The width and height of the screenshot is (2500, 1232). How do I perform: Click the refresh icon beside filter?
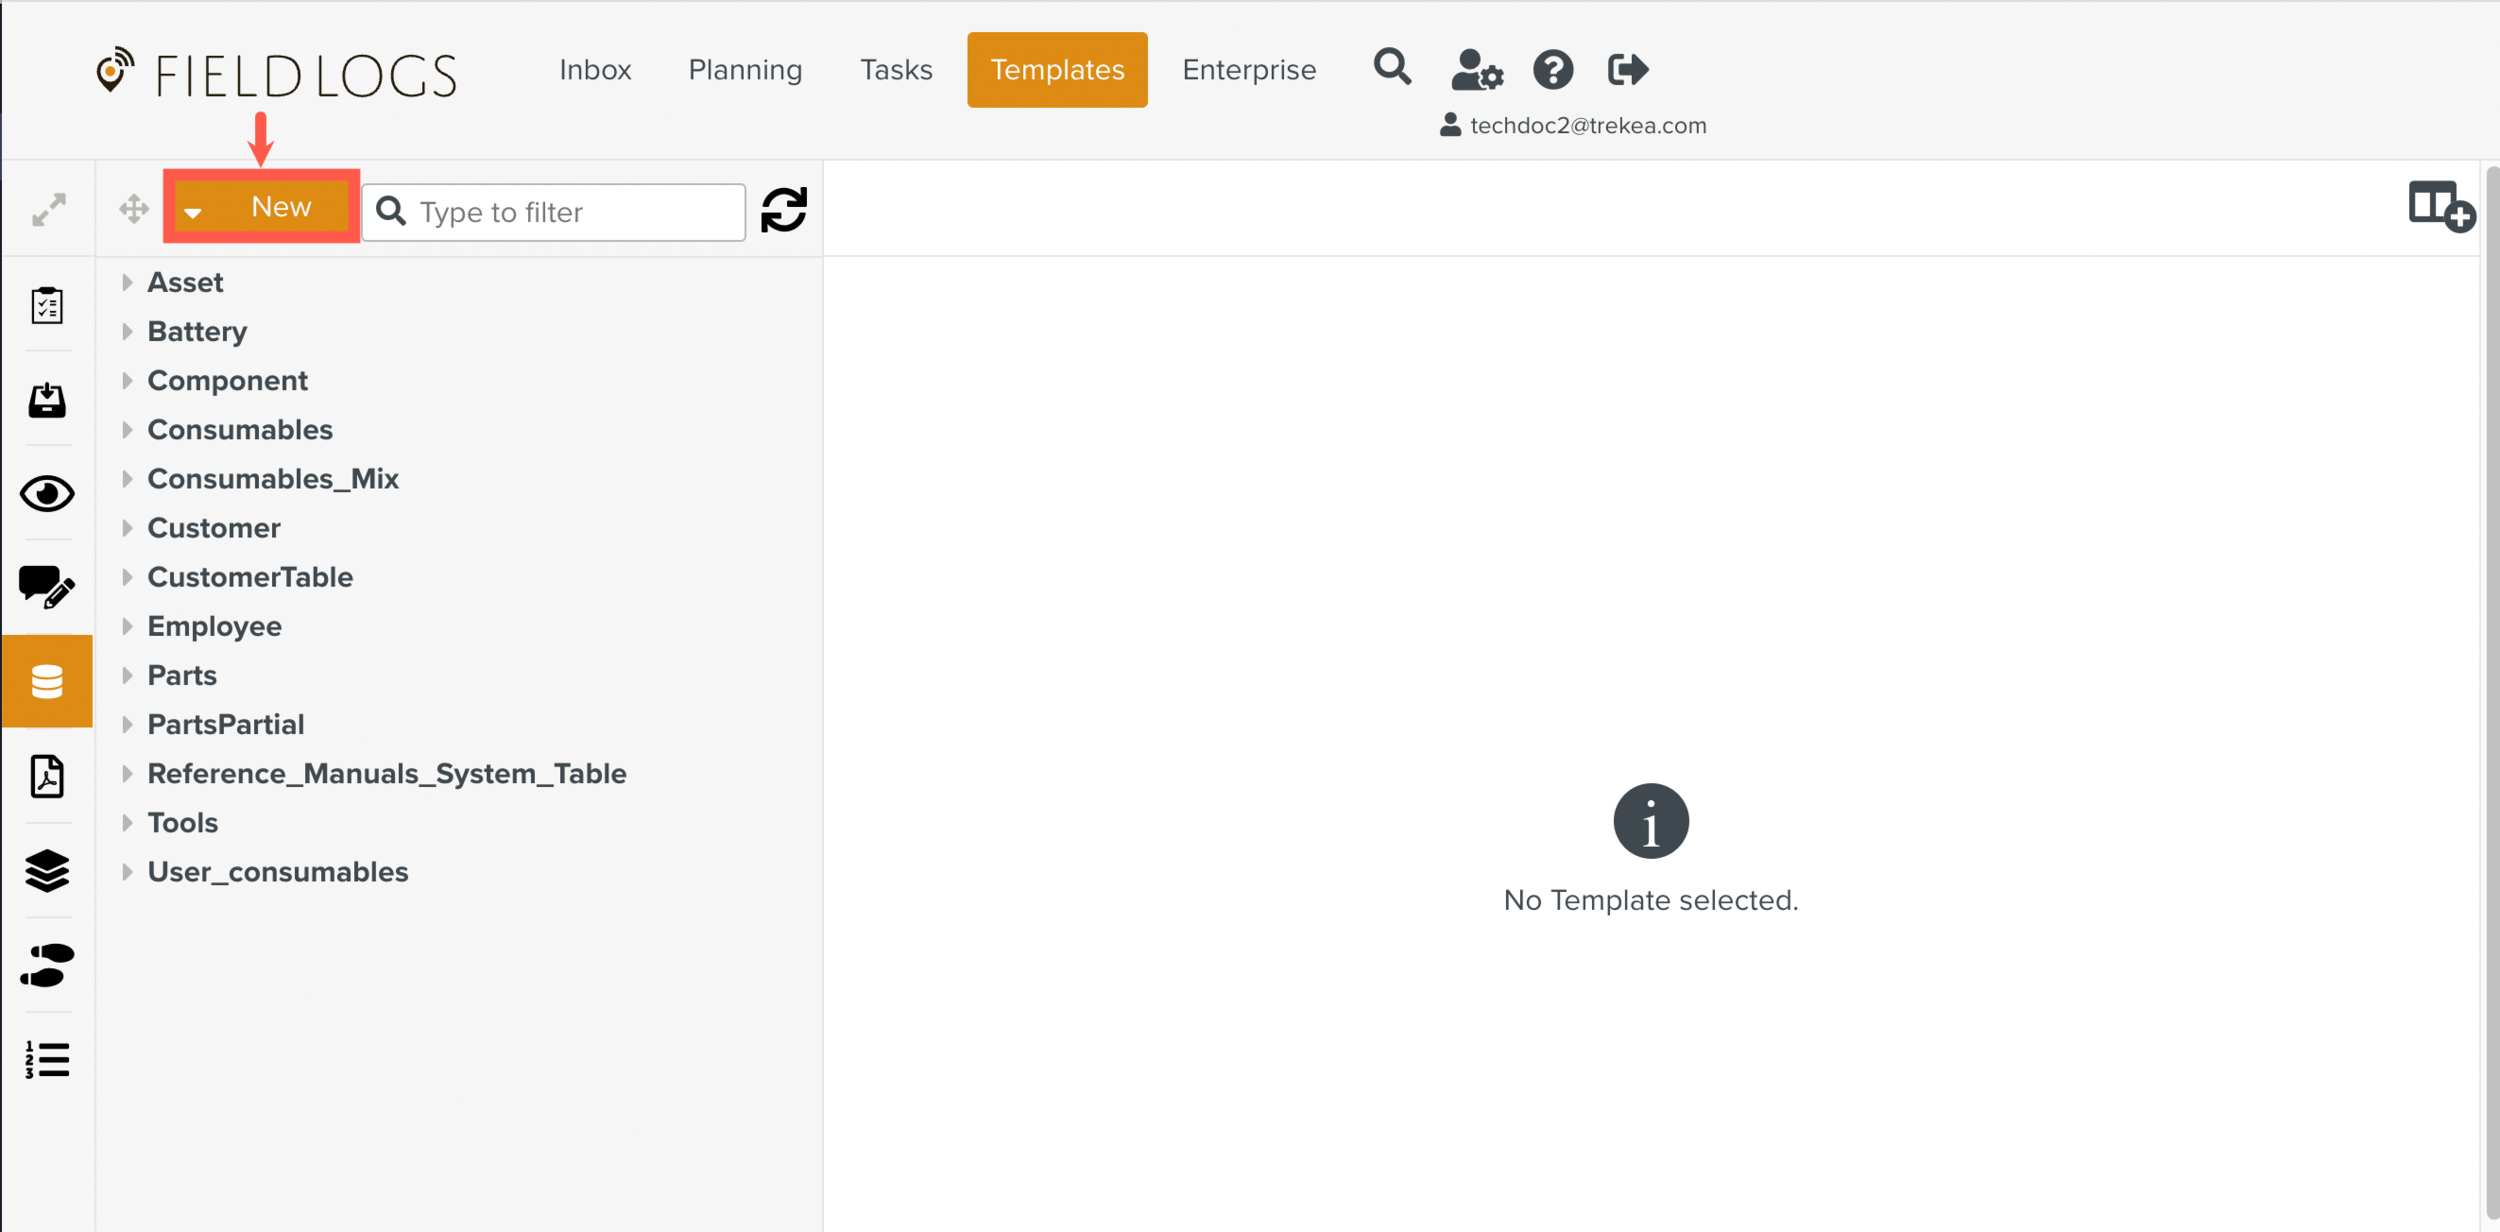click(x=783, y=210)
